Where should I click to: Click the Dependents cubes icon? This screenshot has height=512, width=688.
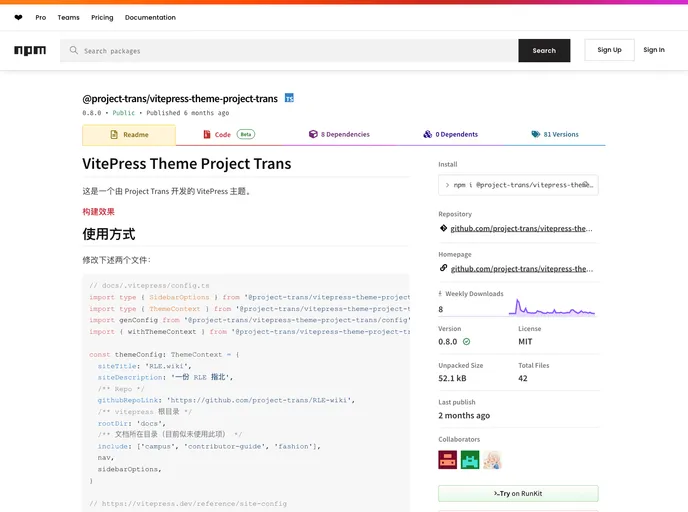[427, 134]
